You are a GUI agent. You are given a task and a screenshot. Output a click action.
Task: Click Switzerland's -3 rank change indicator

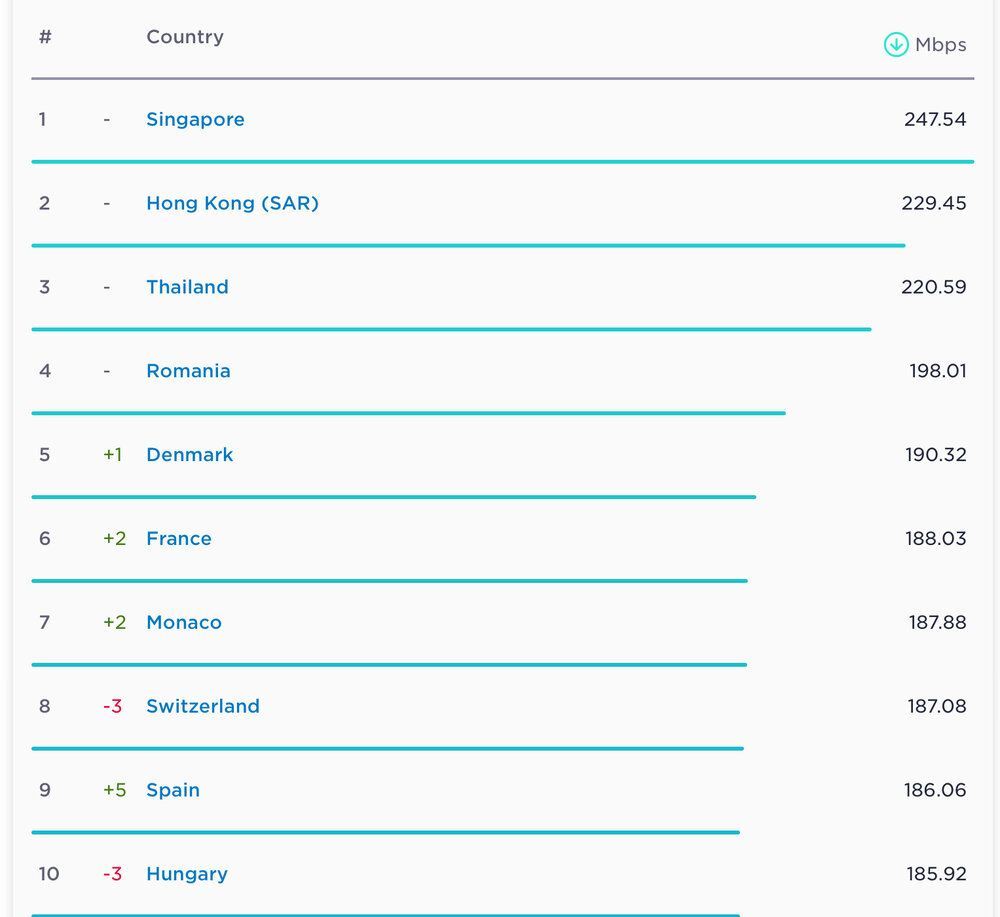[x=112, y=707]
